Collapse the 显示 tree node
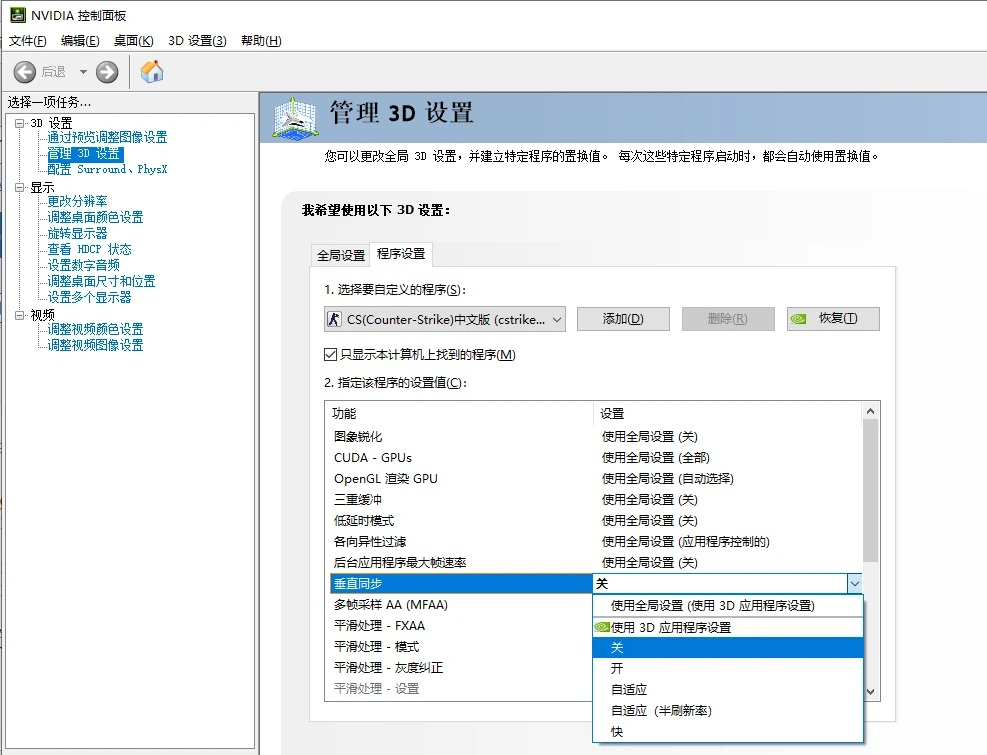This screenshot has width=987, height=755. click(20, 187)
